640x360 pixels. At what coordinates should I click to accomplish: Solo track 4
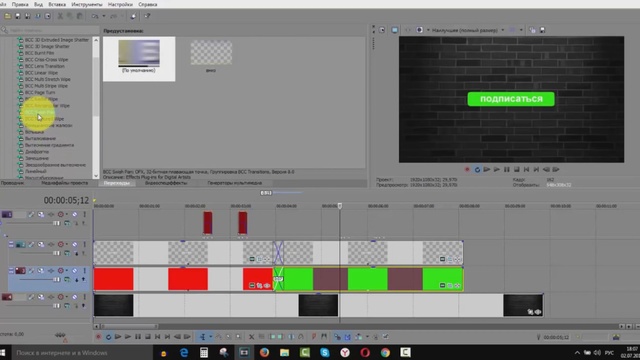click(84, 297)
